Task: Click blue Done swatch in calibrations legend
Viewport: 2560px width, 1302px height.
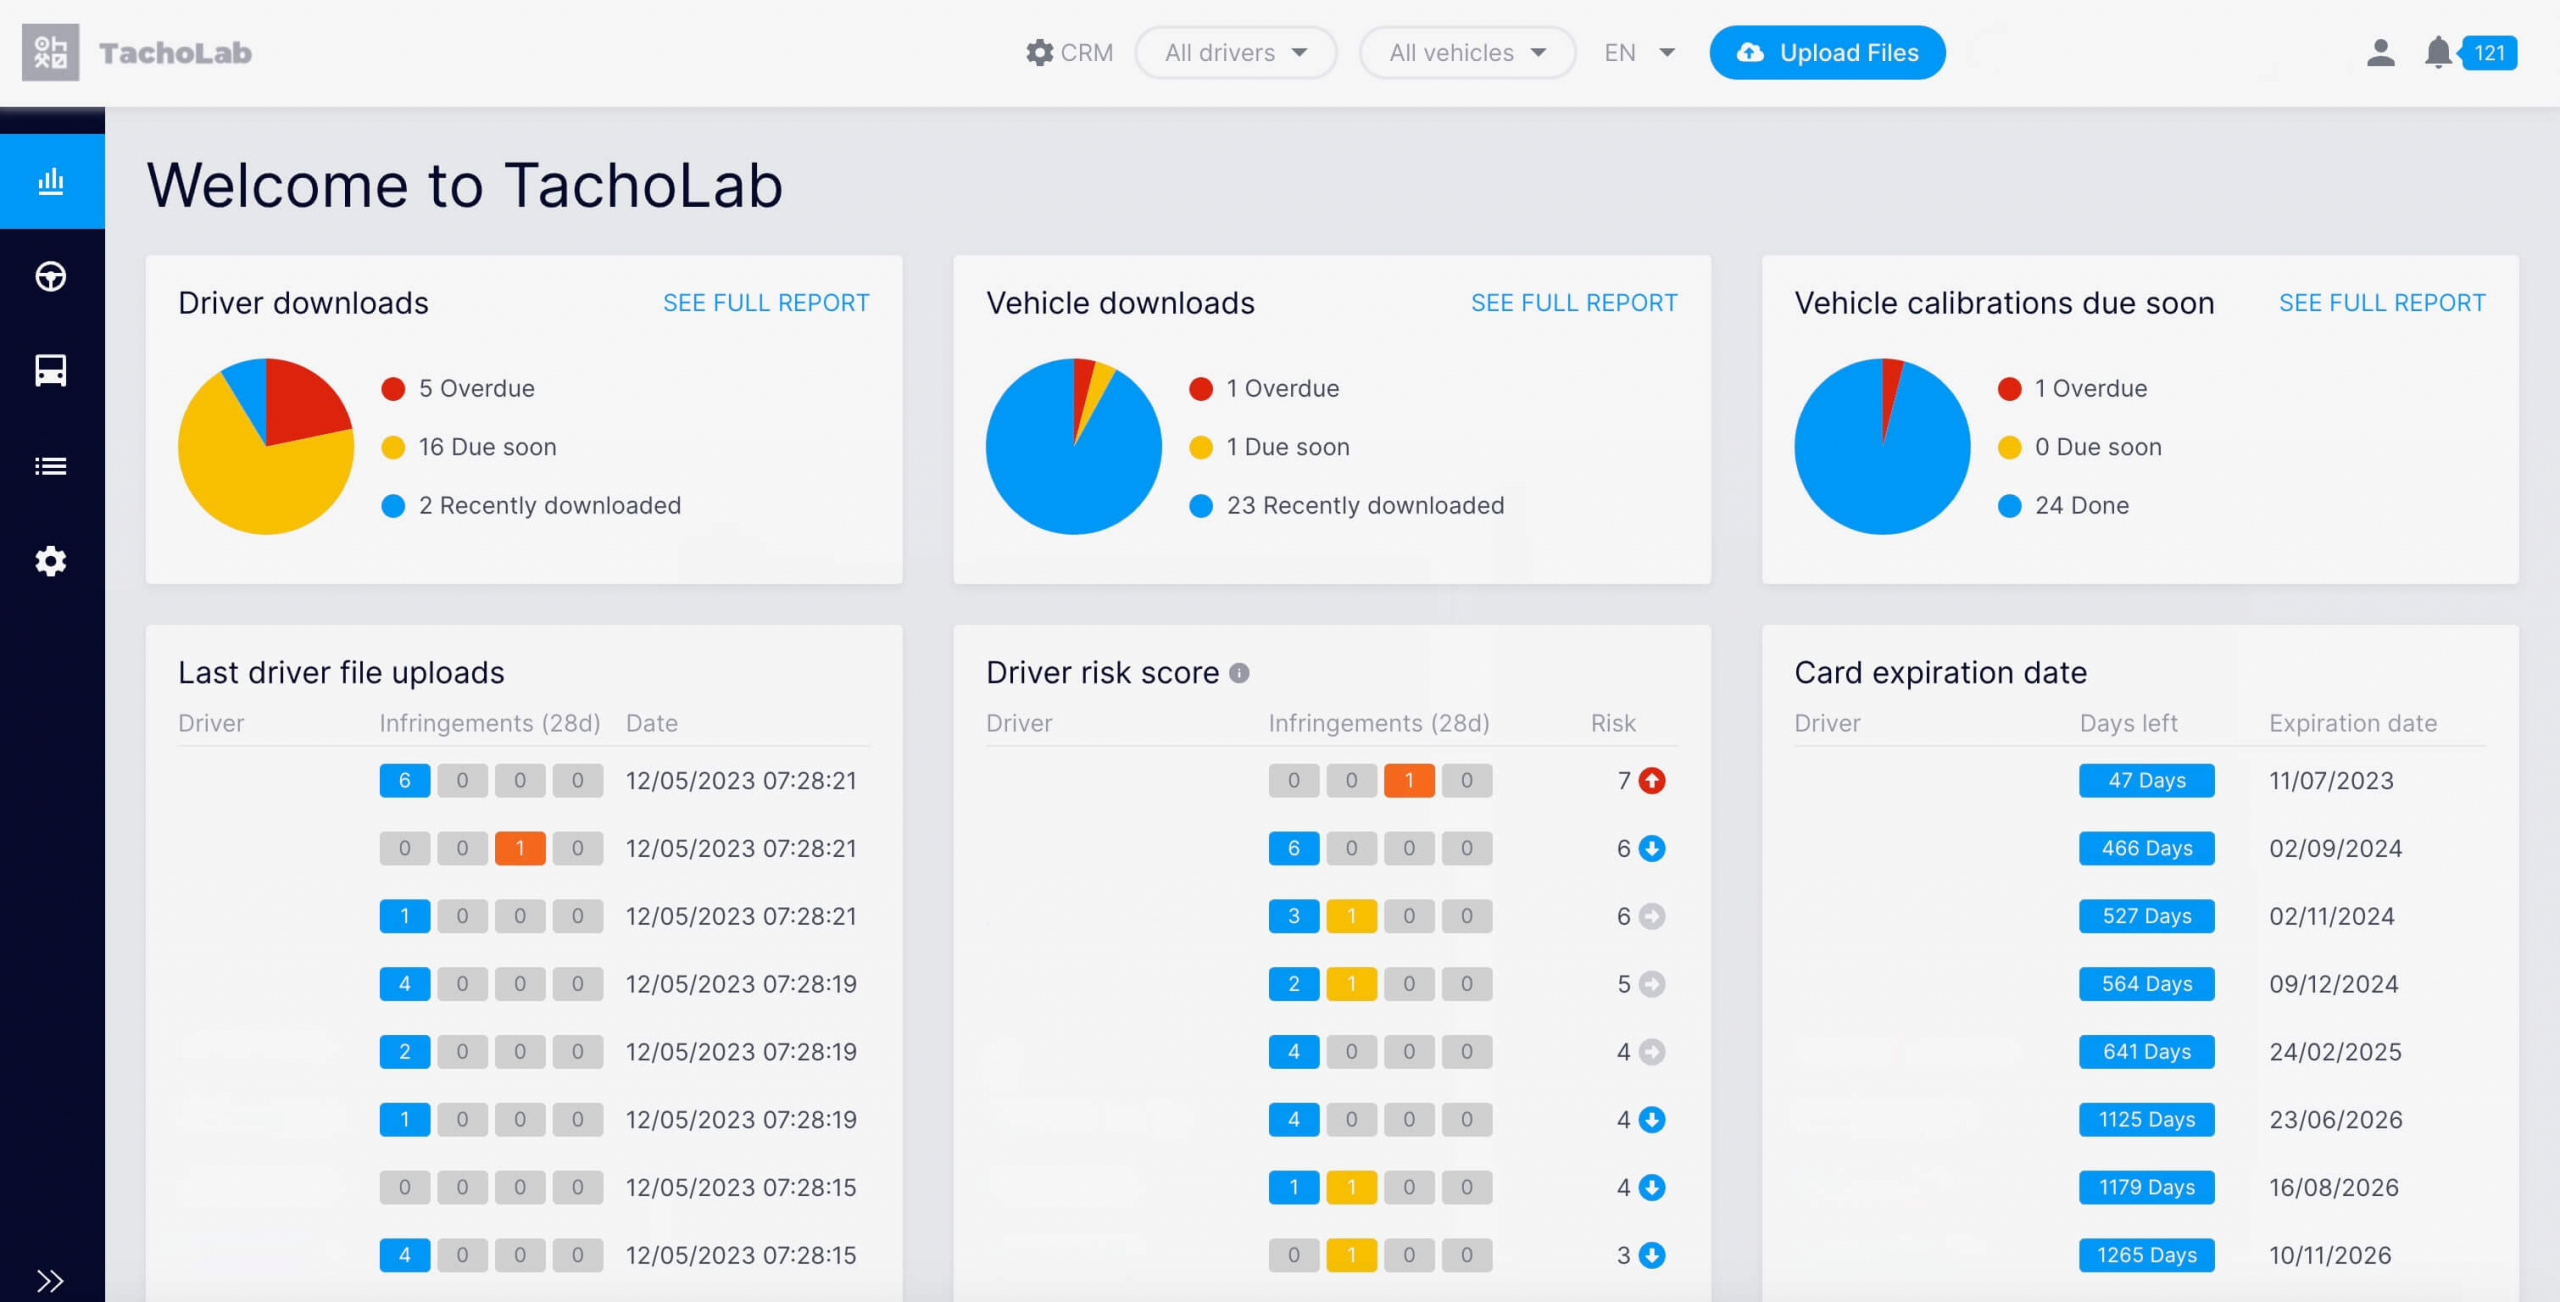Action: (2009, 505)
